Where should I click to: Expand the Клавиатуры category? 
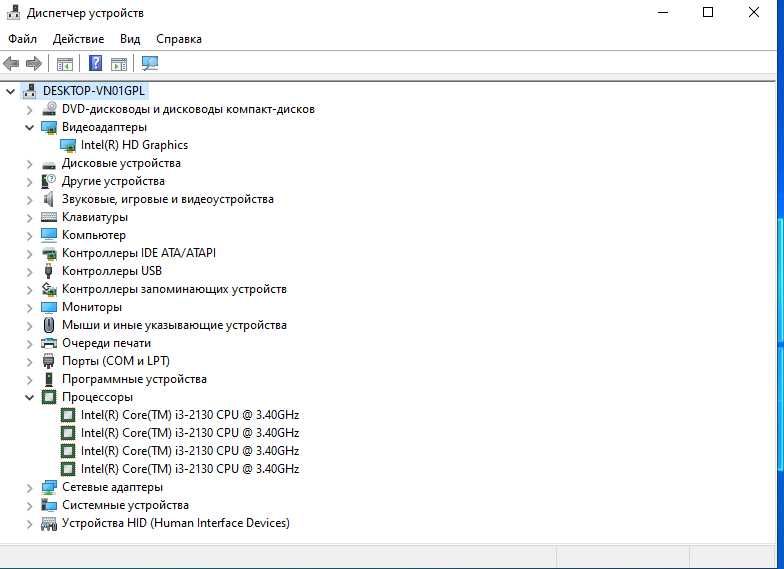[30, 218]
